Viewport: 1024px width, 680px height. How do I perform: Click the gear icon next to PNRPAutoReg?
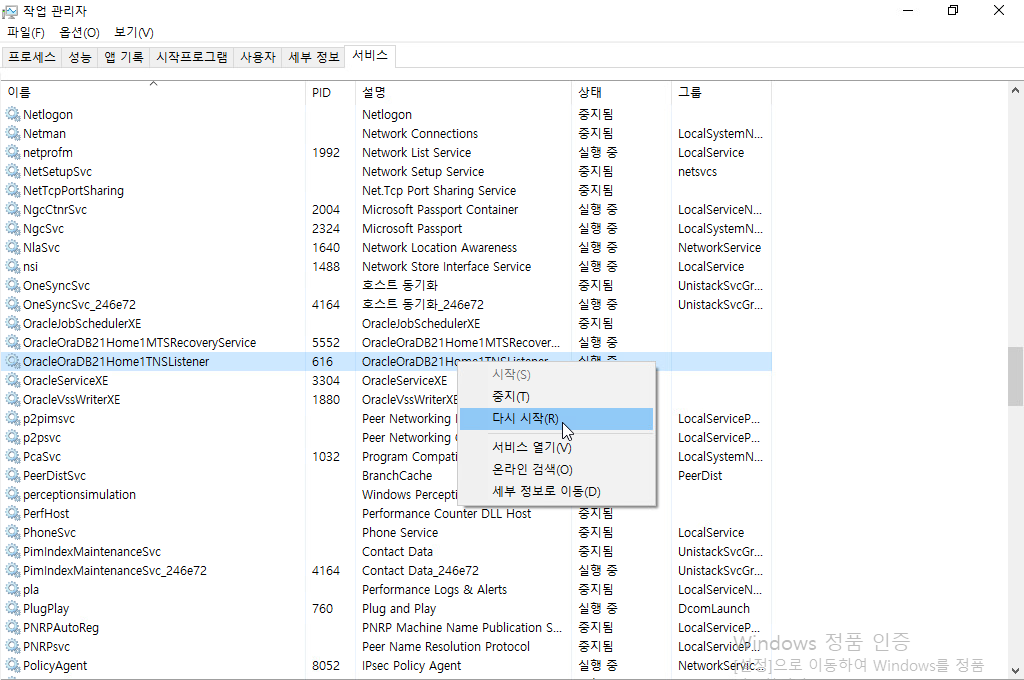(x=13, y=627)
